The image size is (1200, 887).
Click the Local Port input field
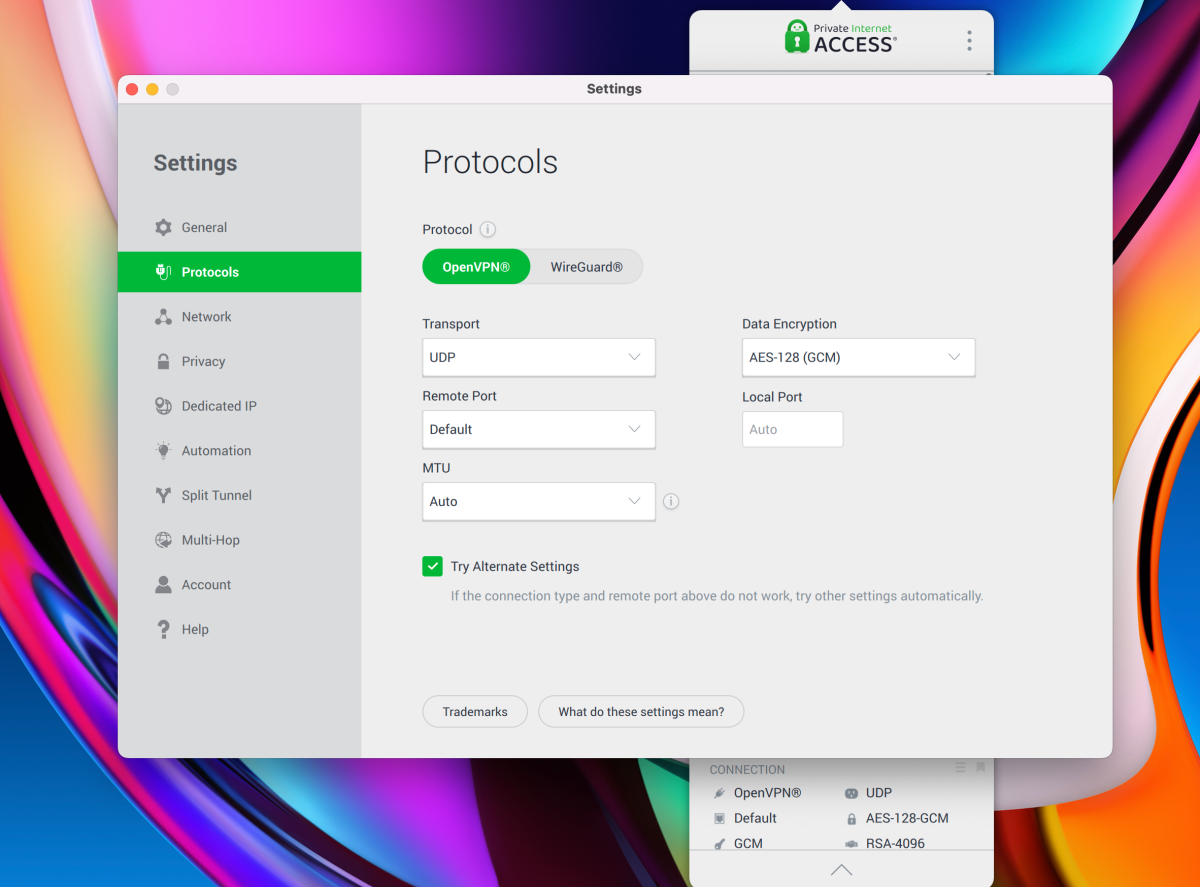tap(792, 429)
